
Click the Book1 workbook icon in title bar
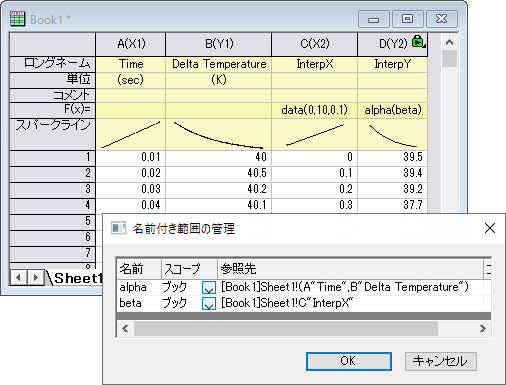17,18
